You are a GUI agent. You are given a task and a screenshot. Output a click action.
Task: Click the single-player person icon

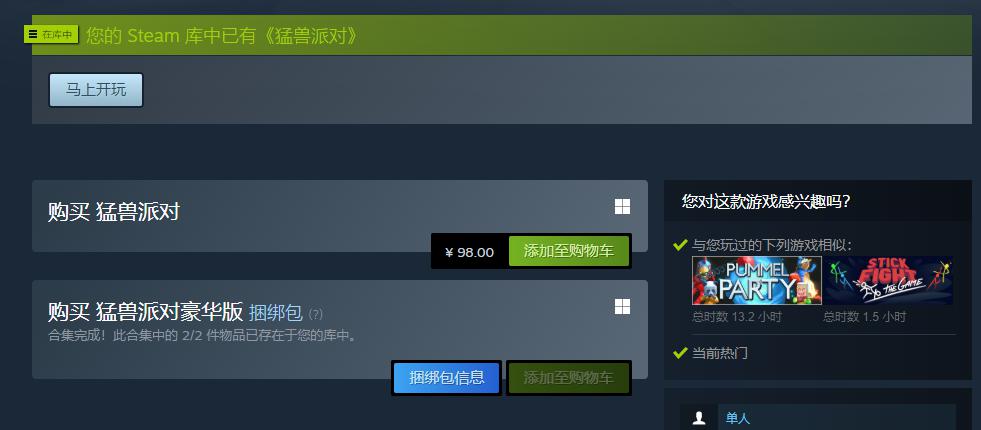coord(699,417)
